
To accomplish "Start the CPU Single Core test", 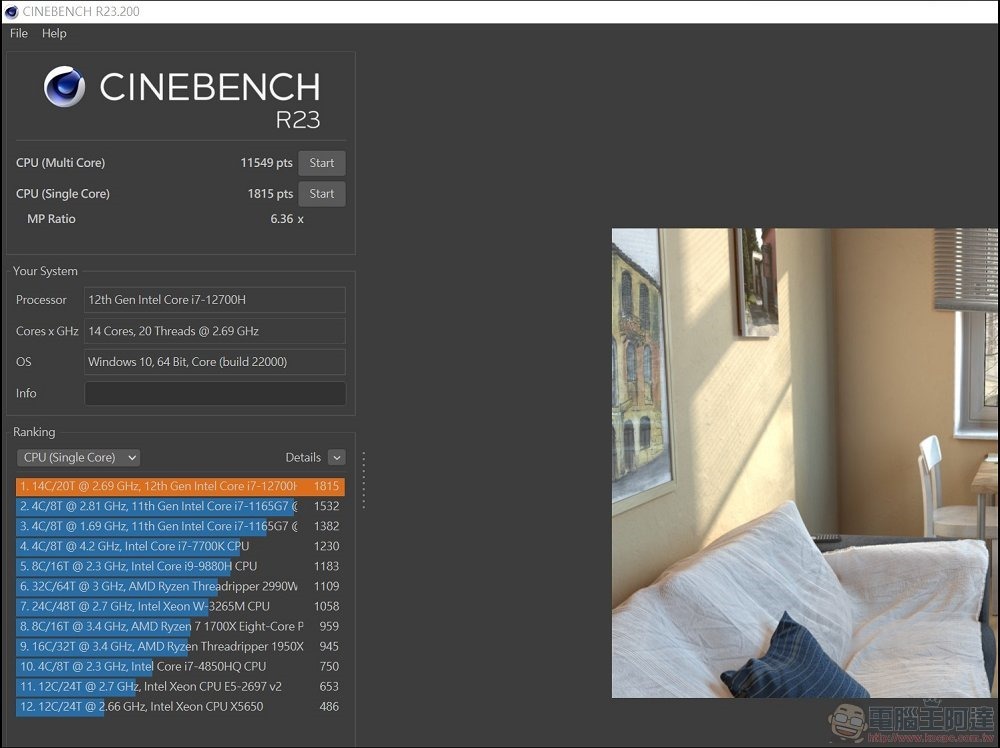I will click(x=321, y=194).
